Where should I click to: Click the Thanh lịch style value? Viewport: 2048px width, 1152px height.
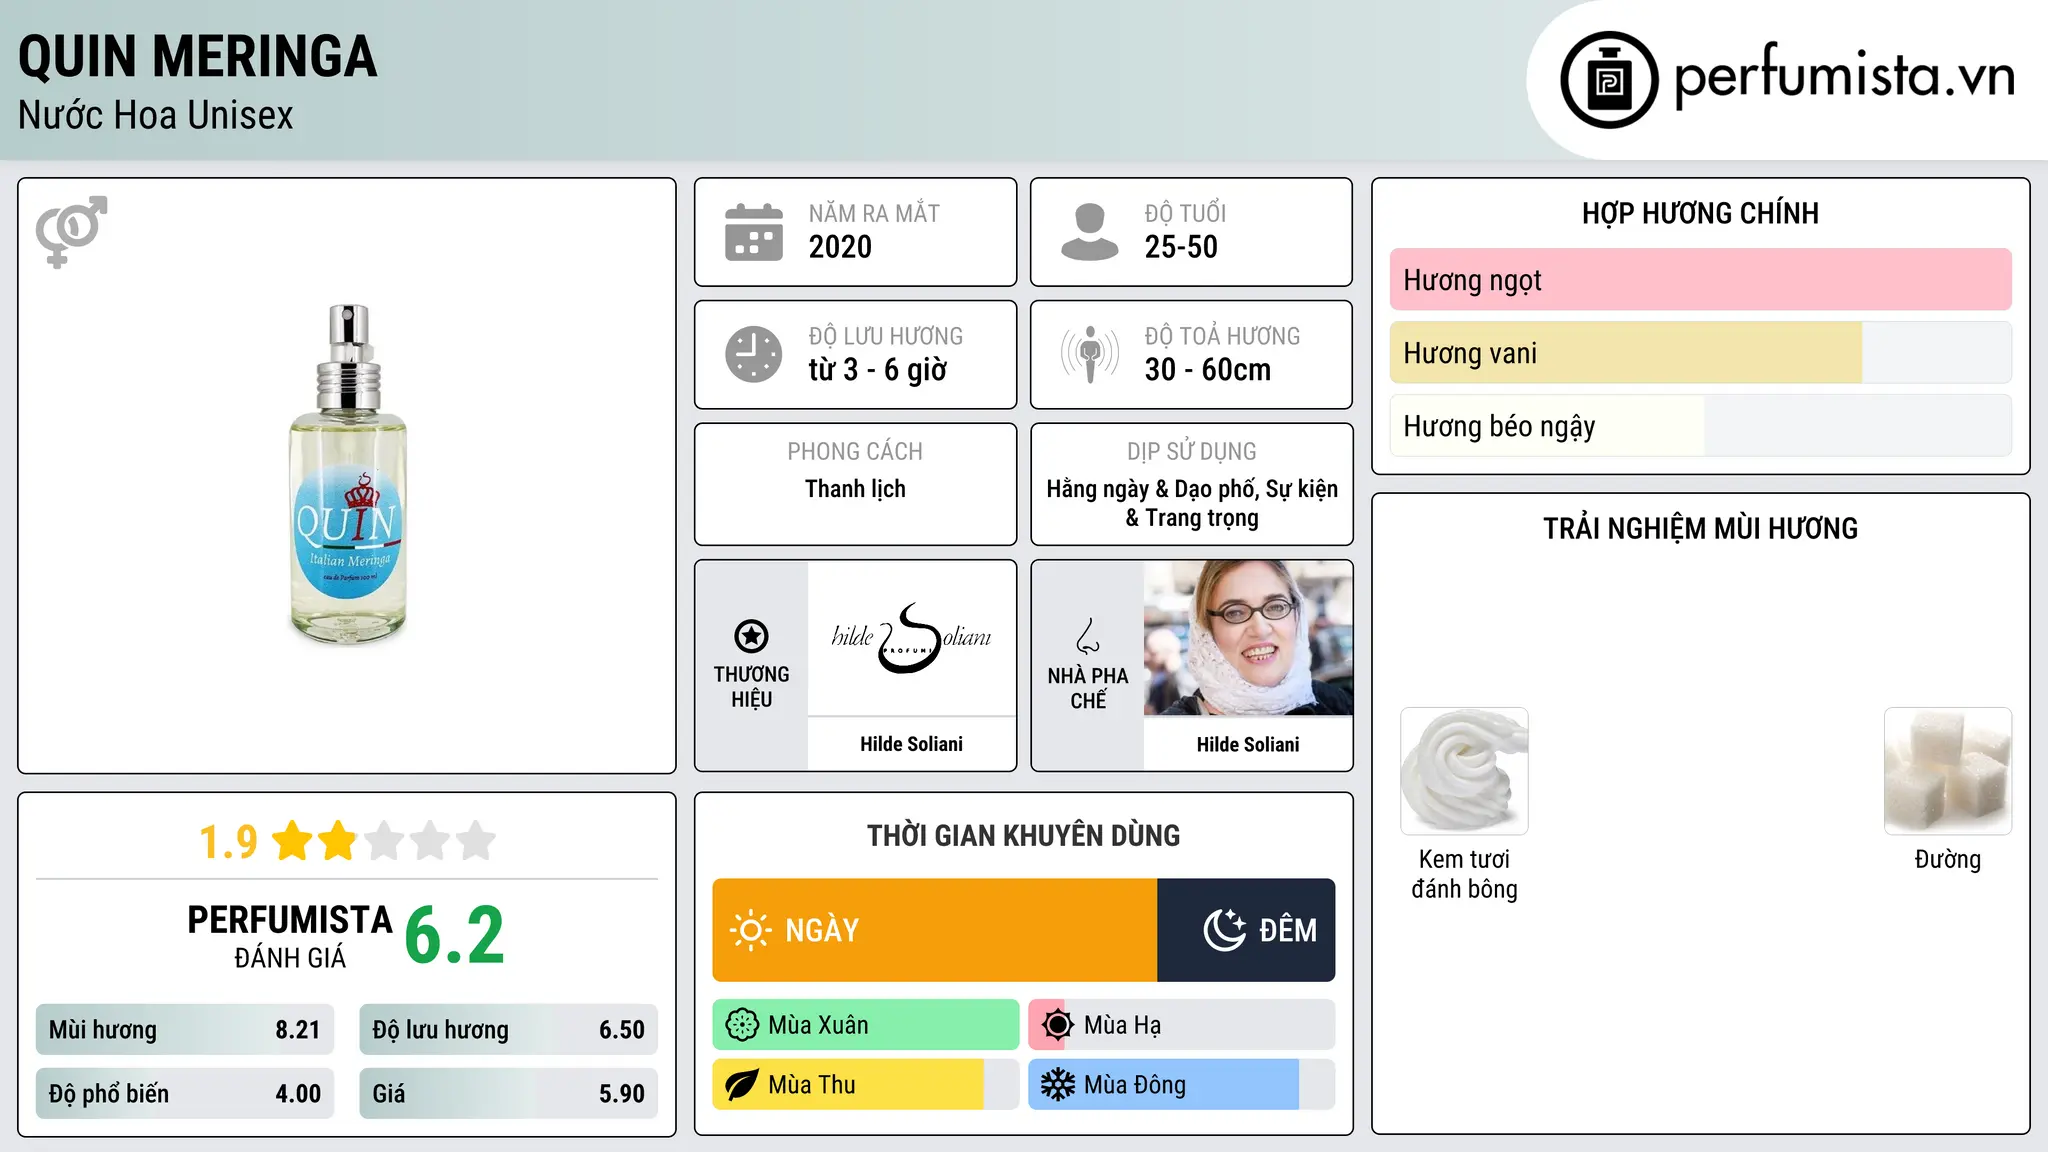tap(855, 489)
